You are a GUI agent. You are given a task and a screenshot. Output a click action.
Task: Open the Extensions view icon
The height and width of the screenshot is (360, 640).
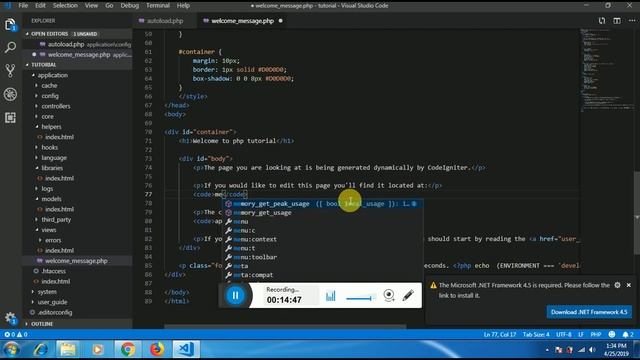coord(10,118)
